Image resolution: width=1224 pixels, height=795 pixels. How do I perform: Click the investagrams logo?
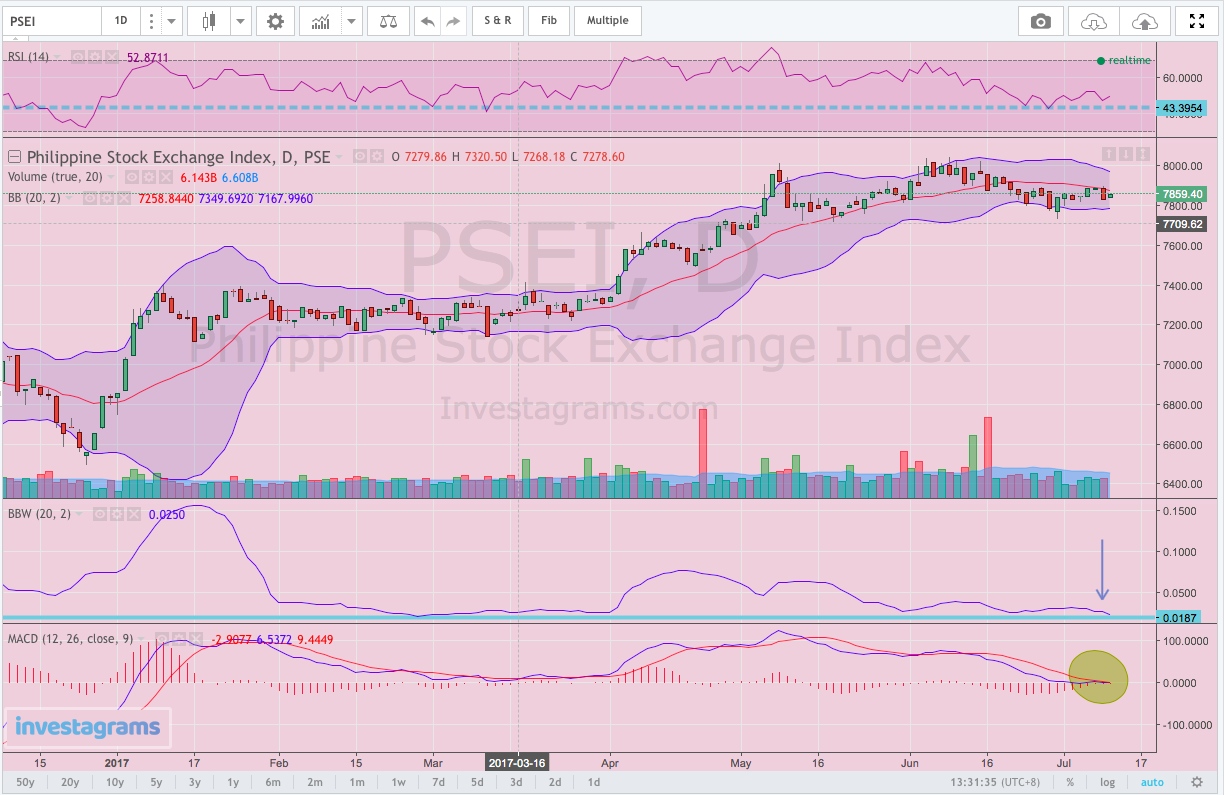pos(86,727)
